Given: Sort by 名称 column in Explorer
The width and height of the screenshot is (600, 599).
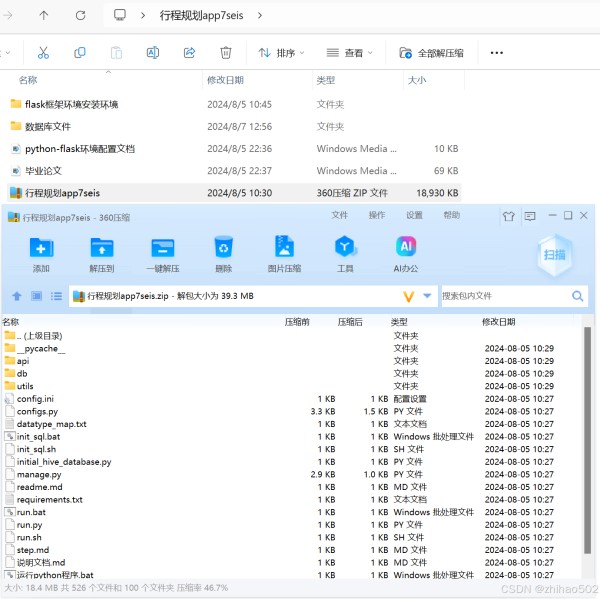Looking at the screenshot, I should [x=28, y=80].
